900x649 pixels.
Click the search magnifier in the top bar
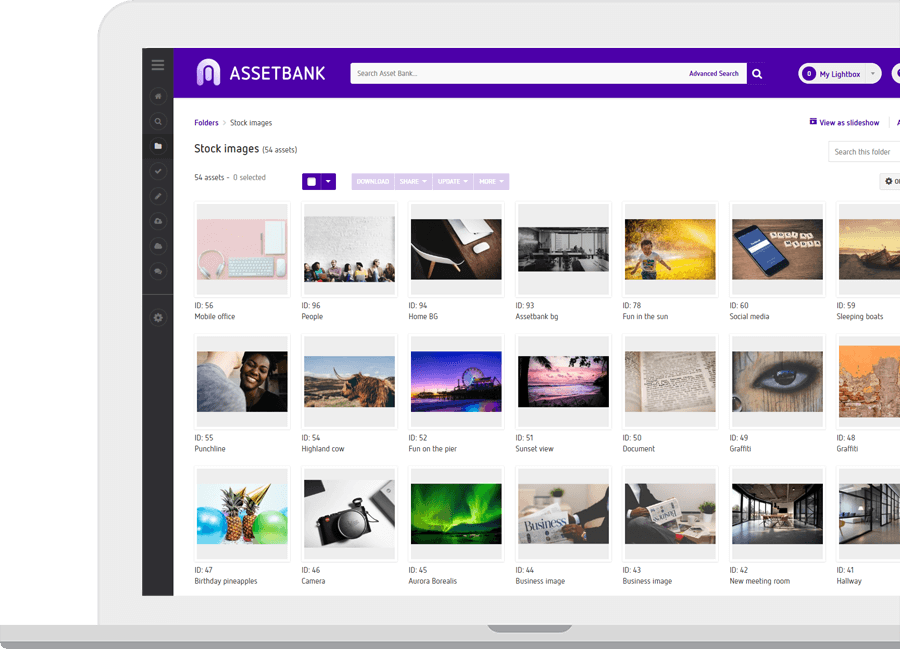point(757,73)
